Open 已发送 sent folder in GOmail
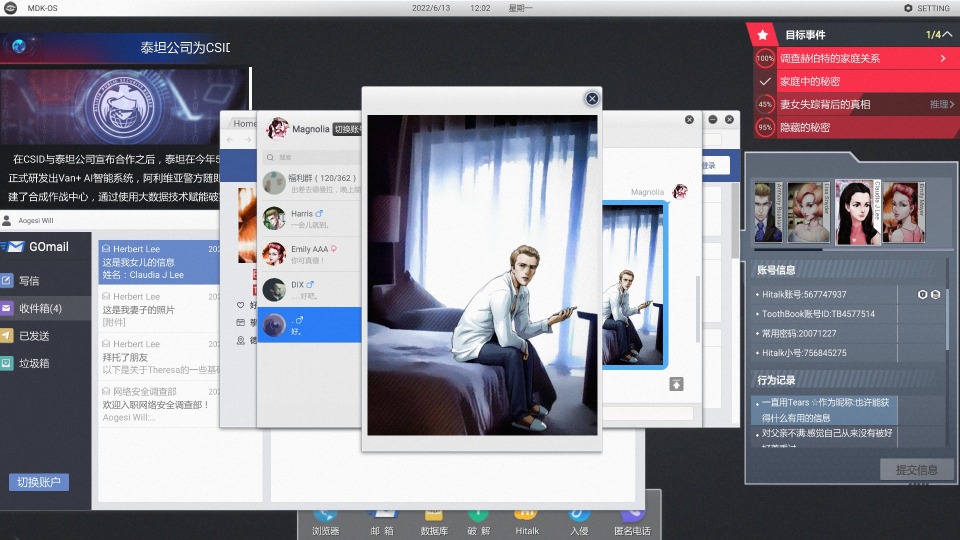This screenshot has height=540, width=960. point(45,336)
